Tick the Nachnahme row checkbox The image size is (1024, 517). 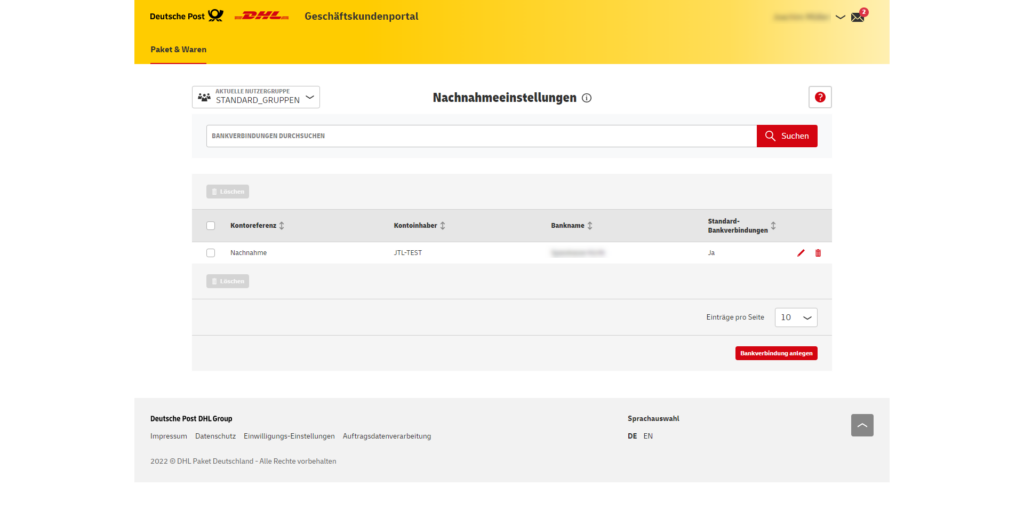(210, 253)
